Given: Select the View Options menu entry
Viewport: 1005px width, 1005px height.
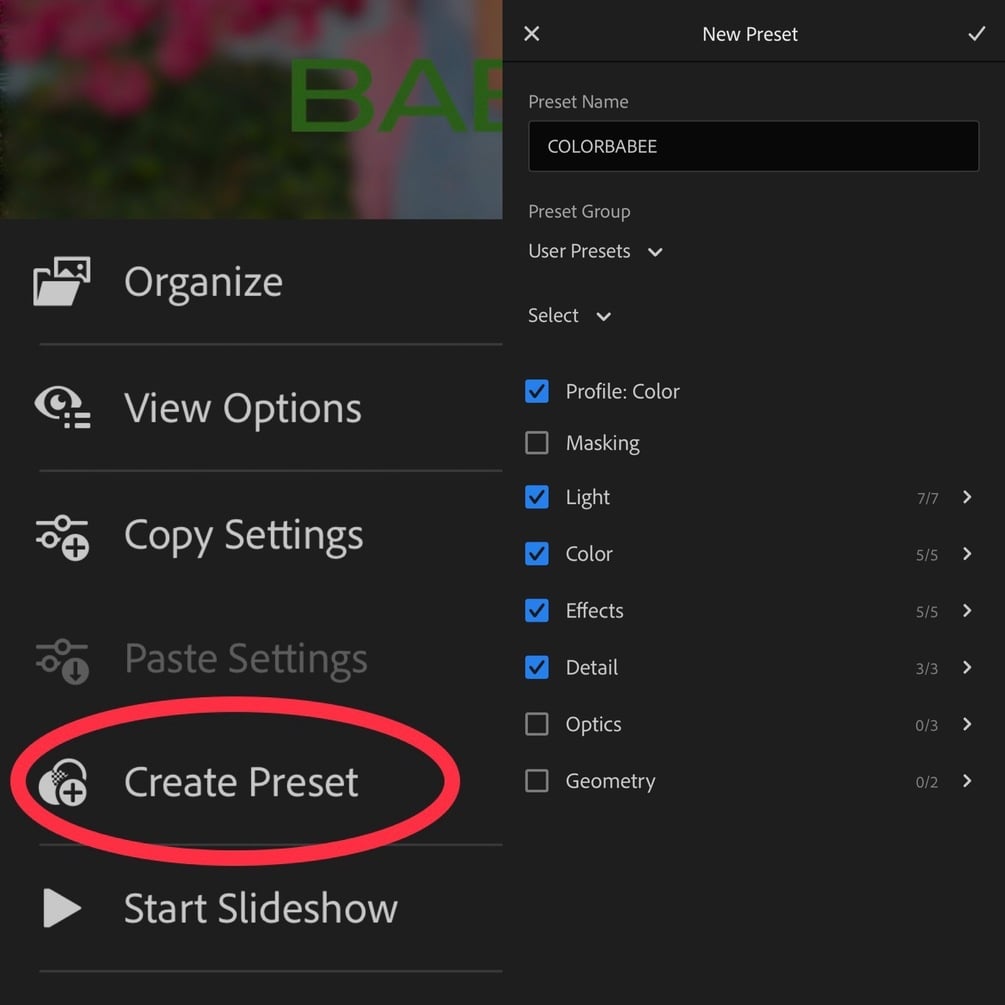Looking at the screenshot, I should click(x=242, y=408).
